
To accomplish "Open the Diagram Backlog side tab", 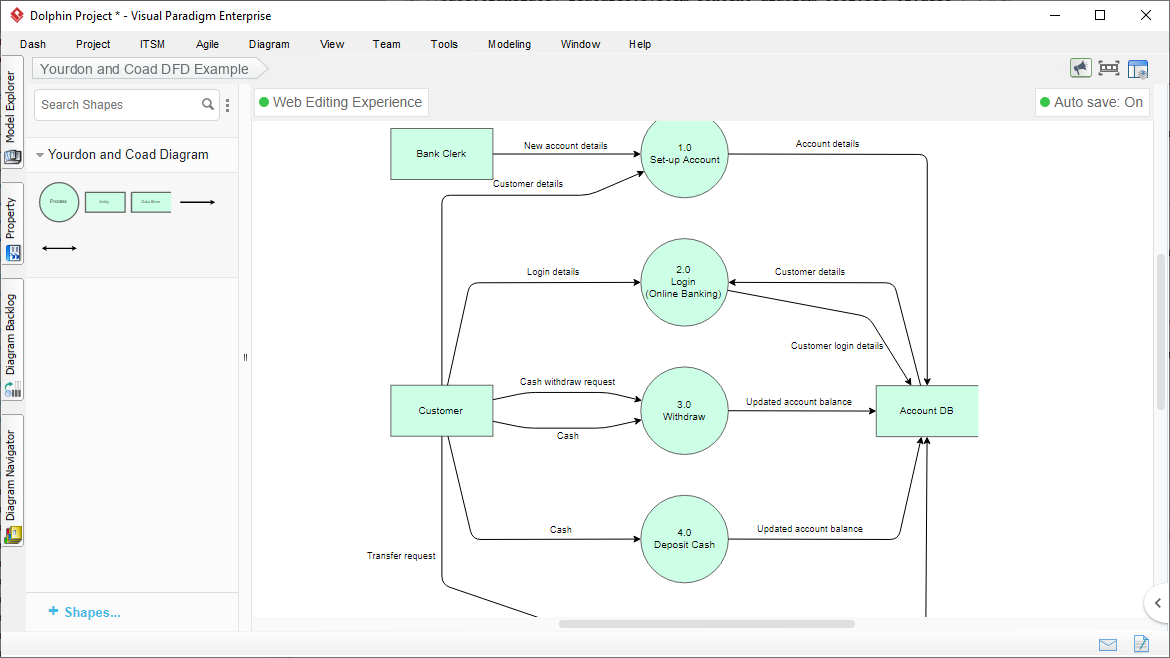I will (12, 340).
